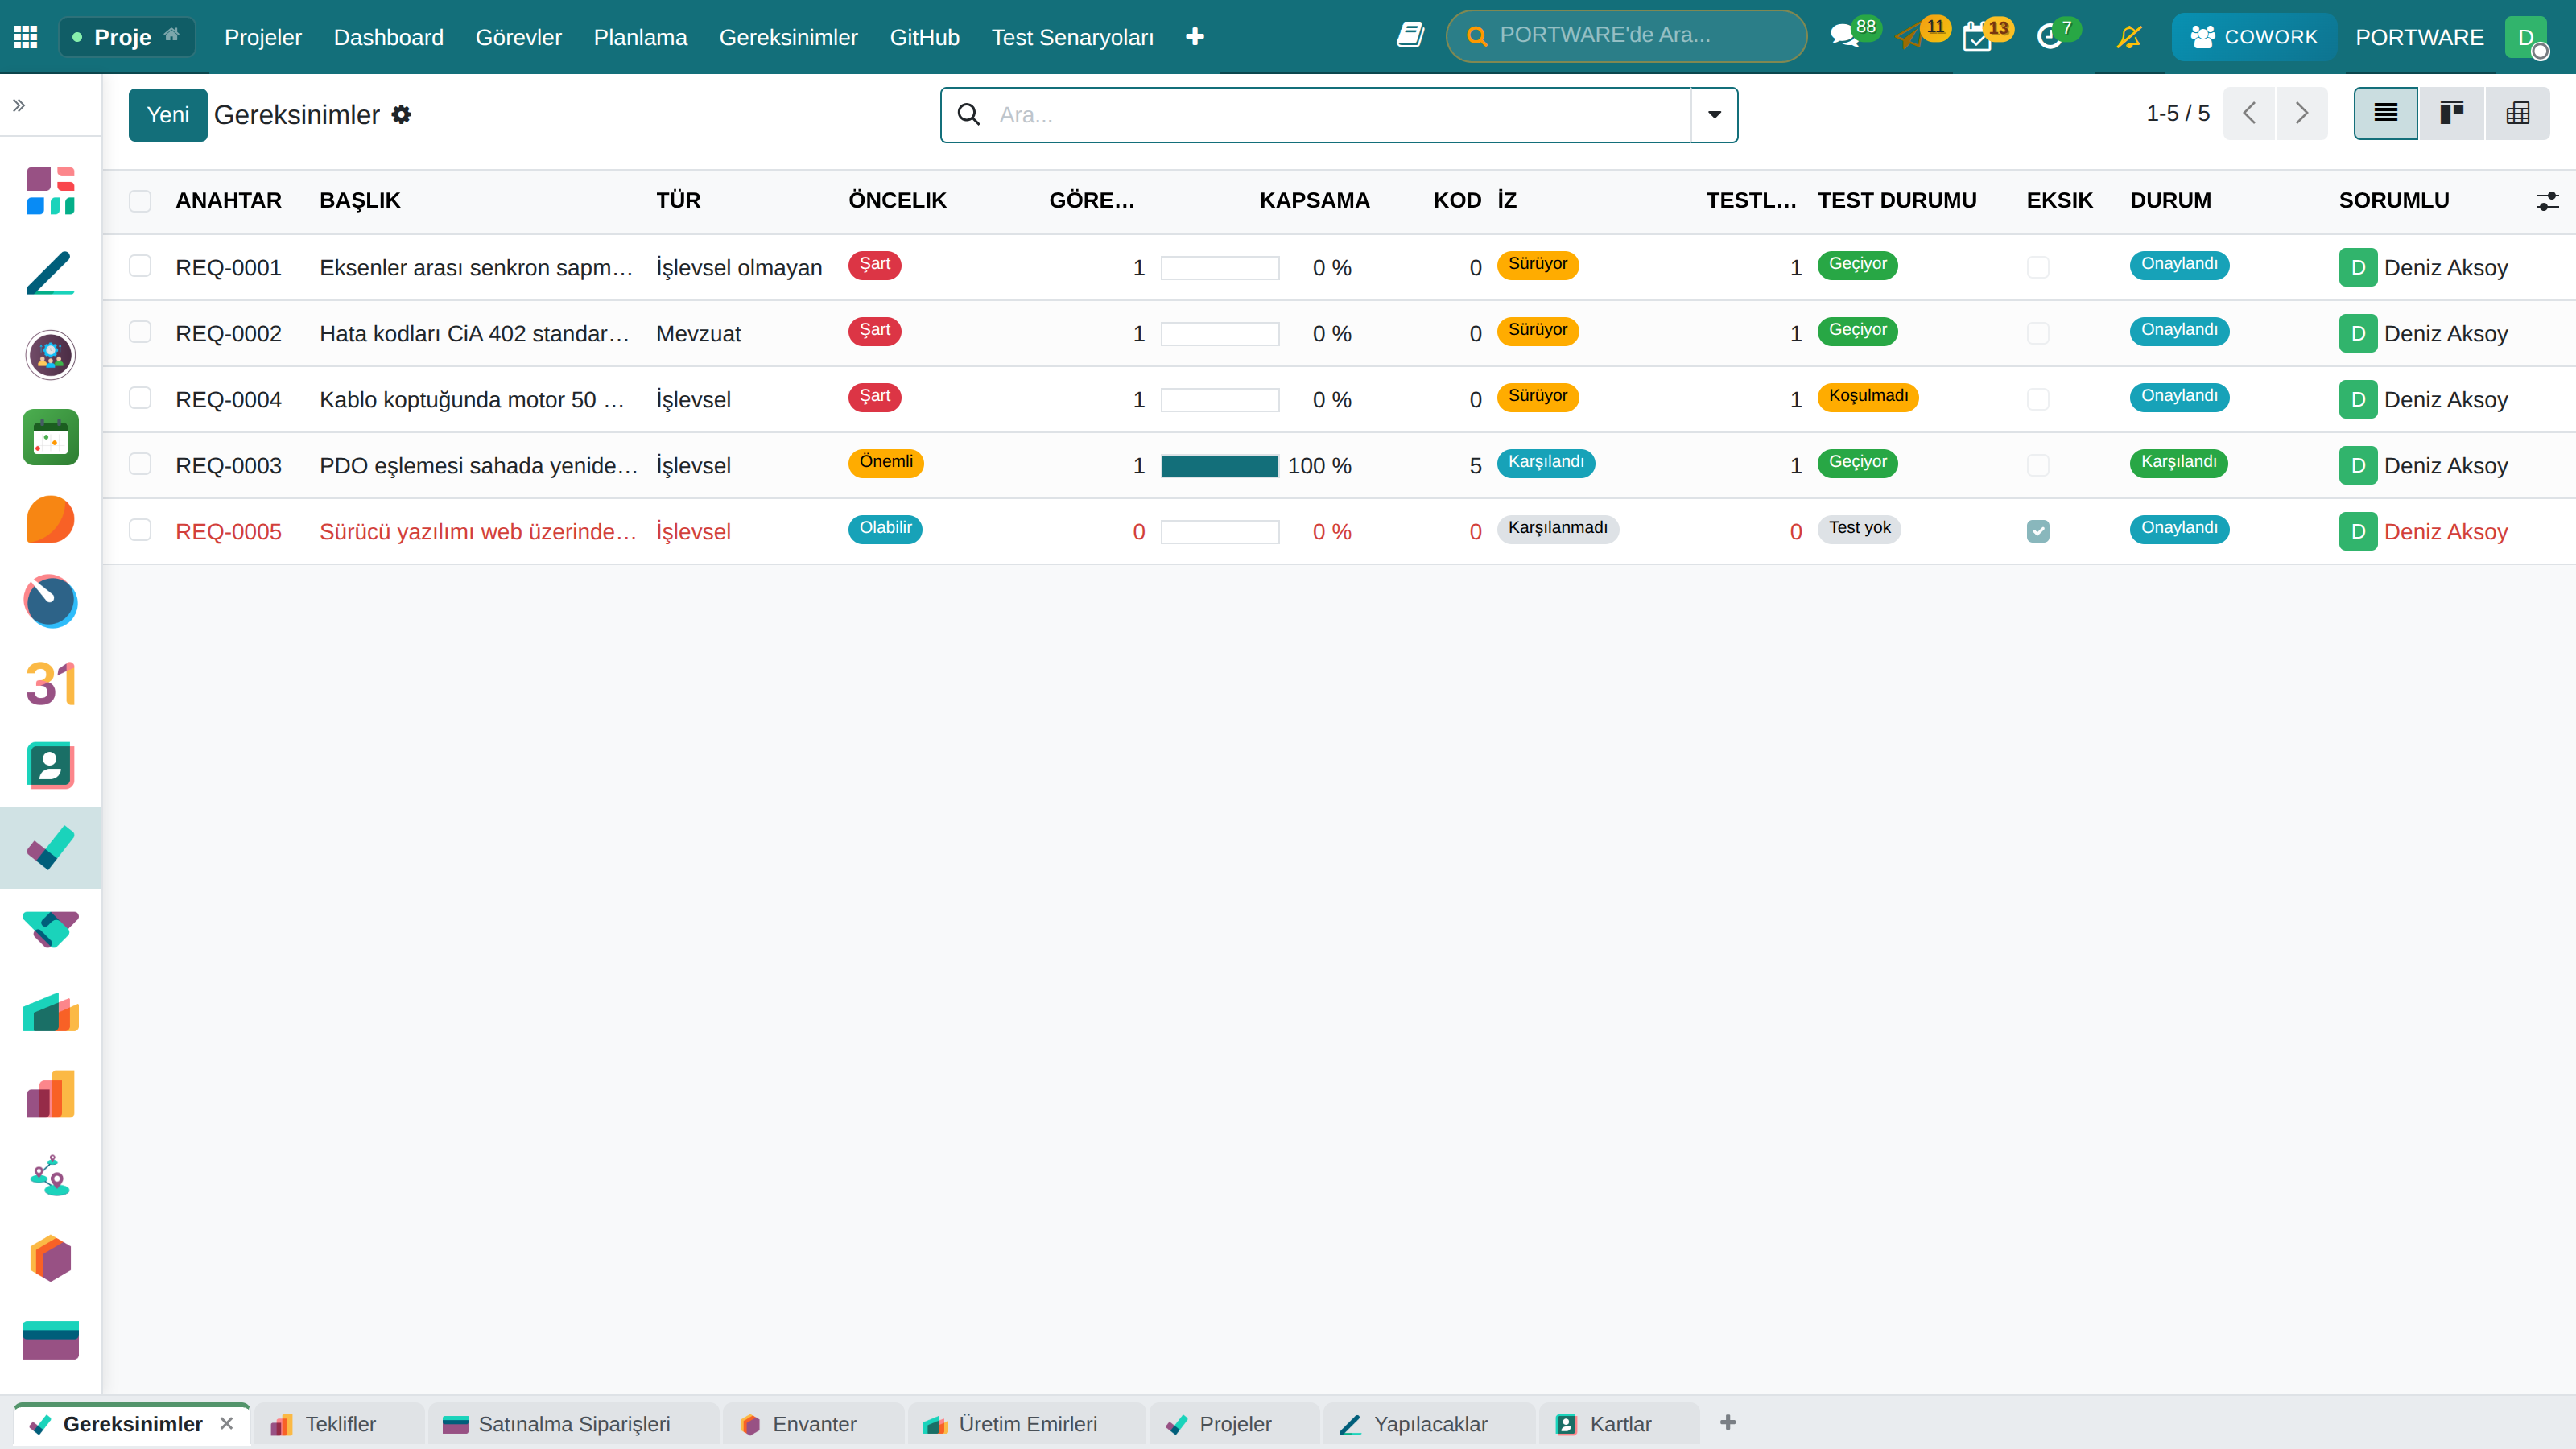Open the blue timer gauge sidebar icon
This screenshot has width=2576, height=1449.
[50, 601]
